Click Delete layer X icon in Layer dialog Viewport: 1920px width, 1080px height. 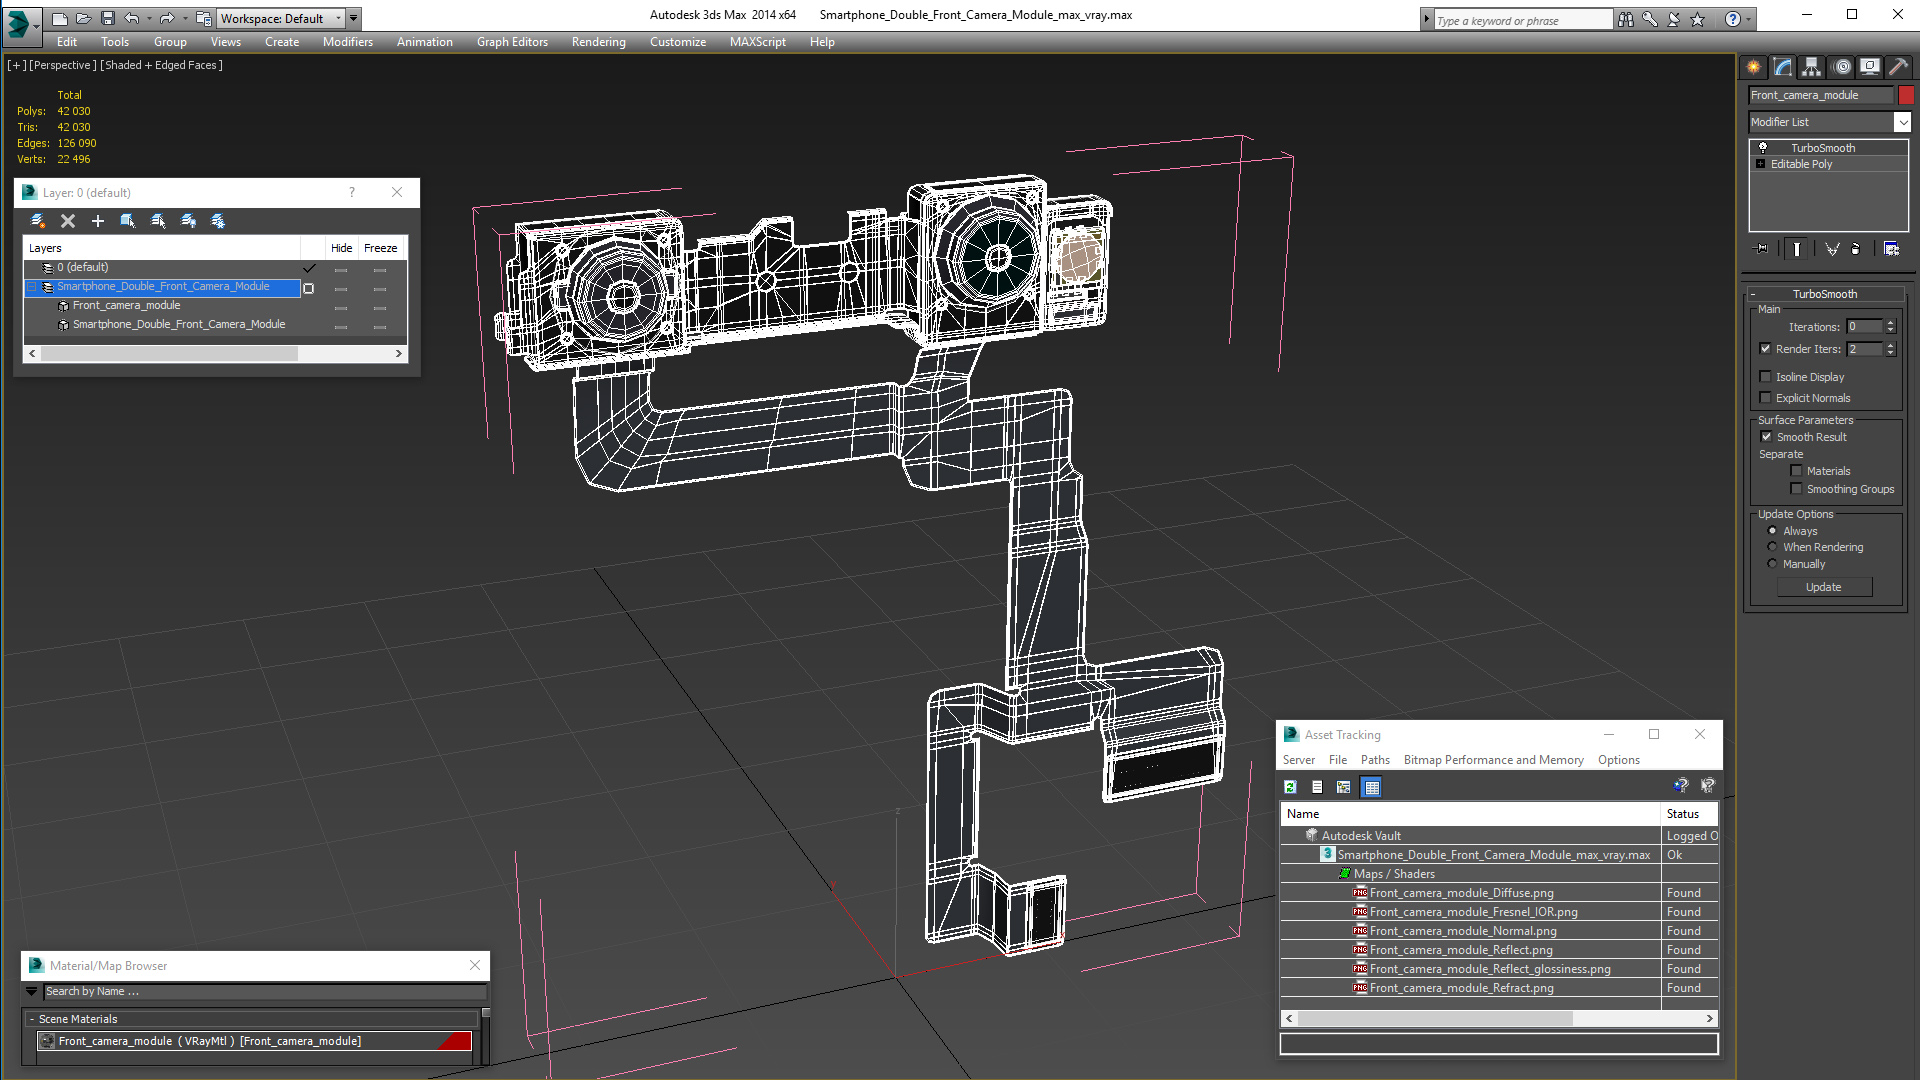click(x=68, y=221)
